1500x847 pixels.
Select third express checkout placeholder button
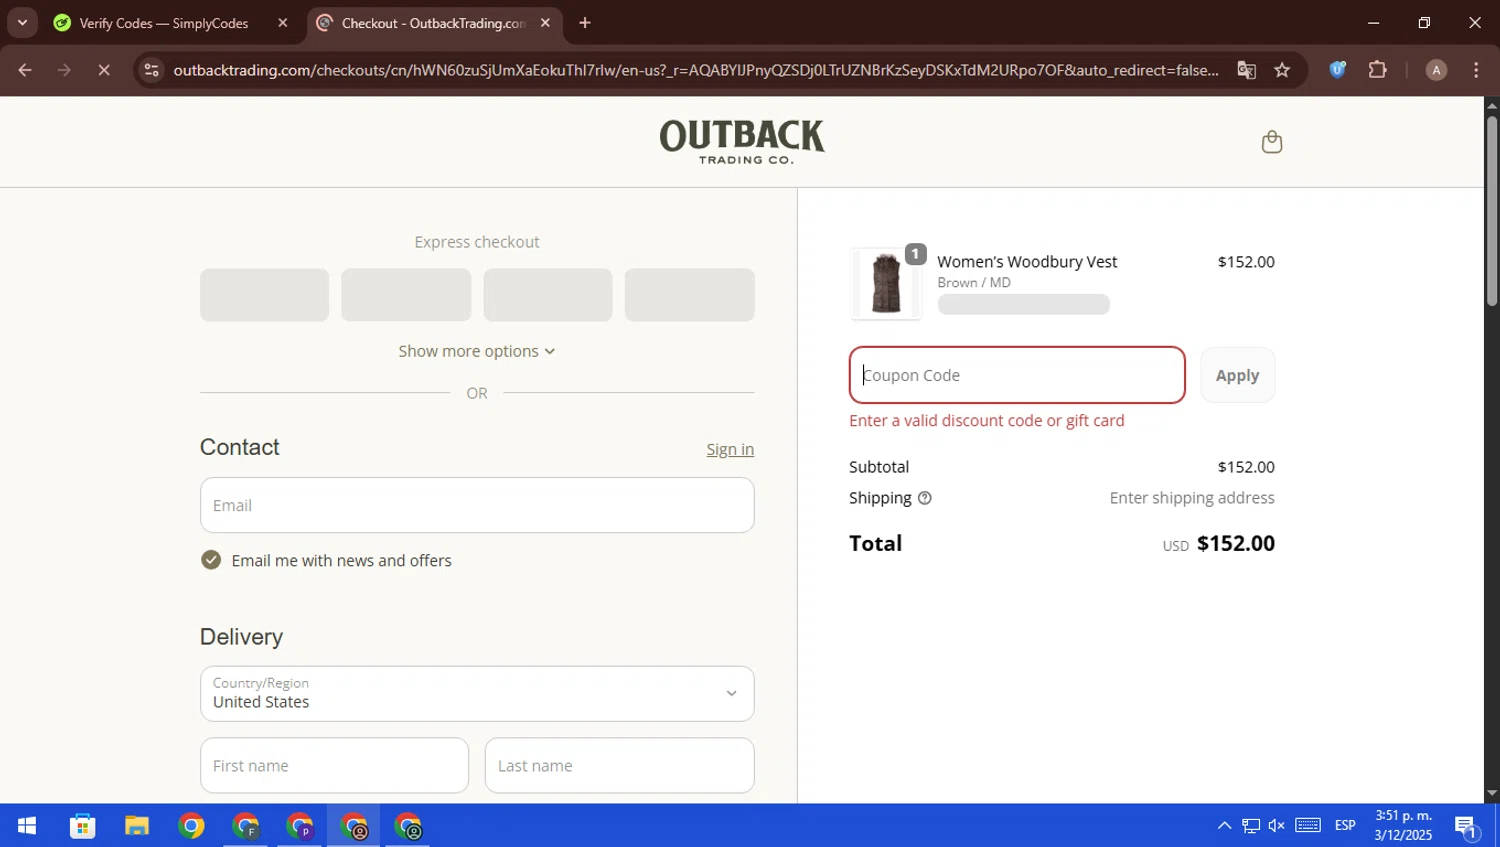point(548,295)
